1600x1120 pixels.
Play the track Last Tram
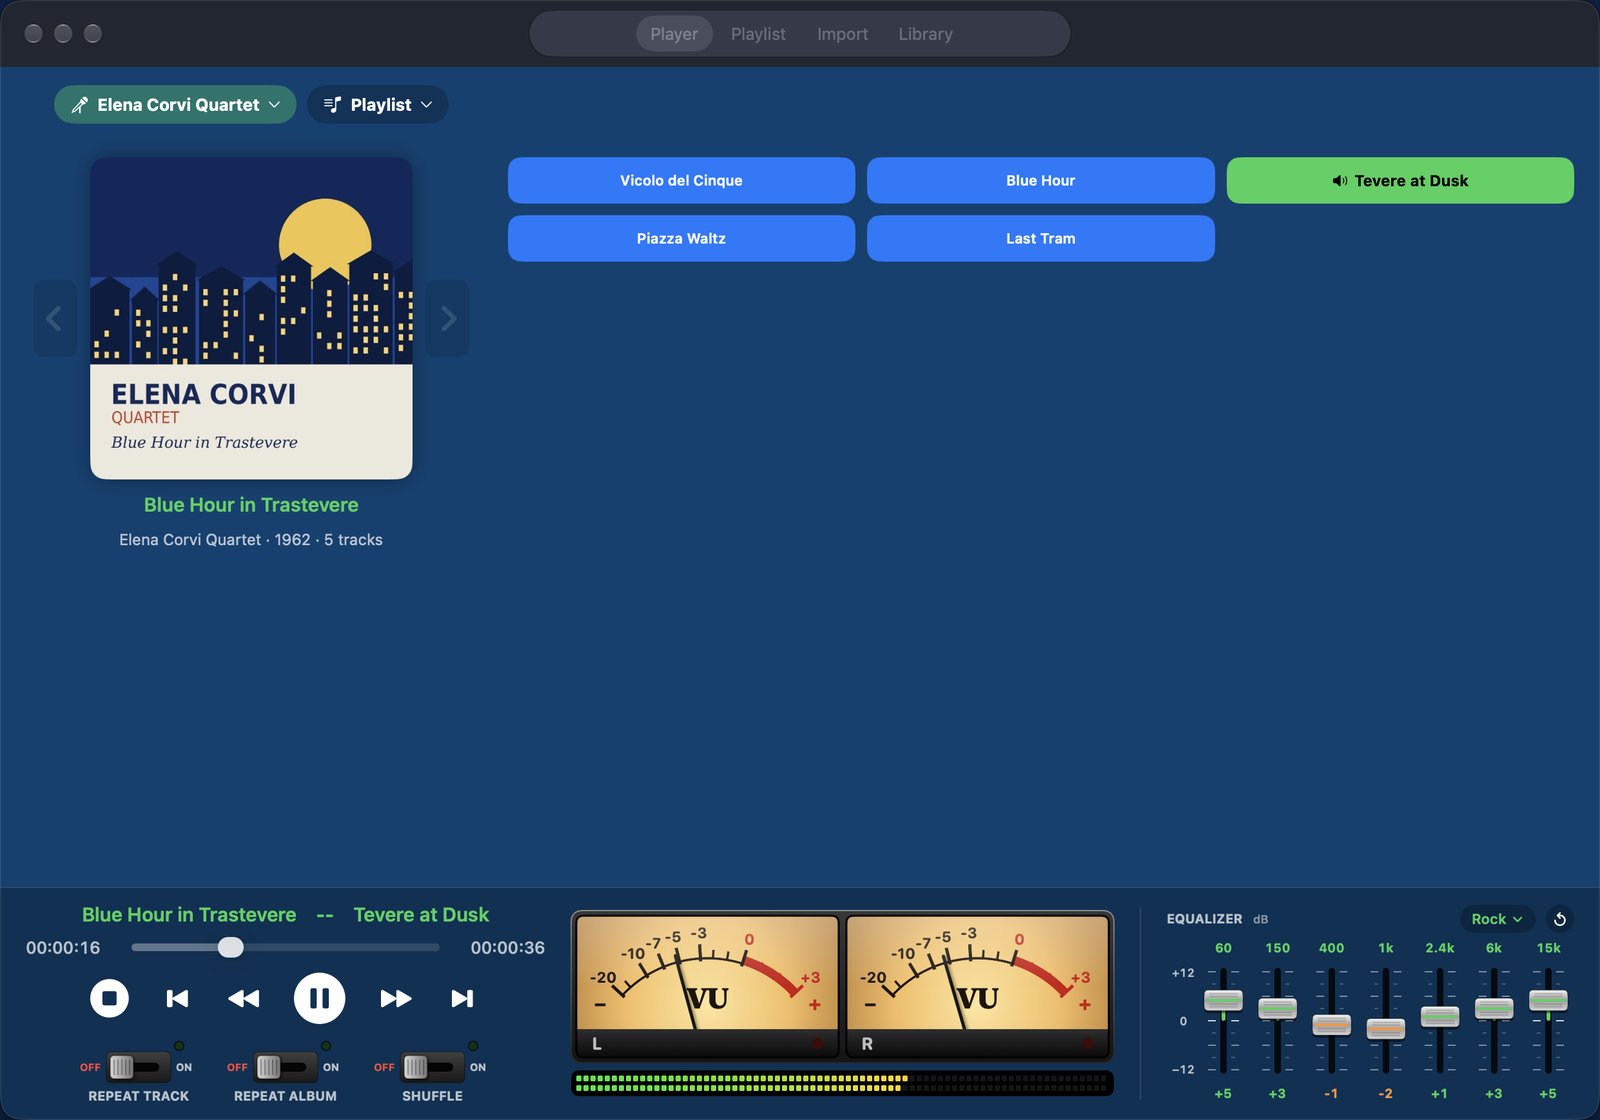click(x=1040, y=239)
